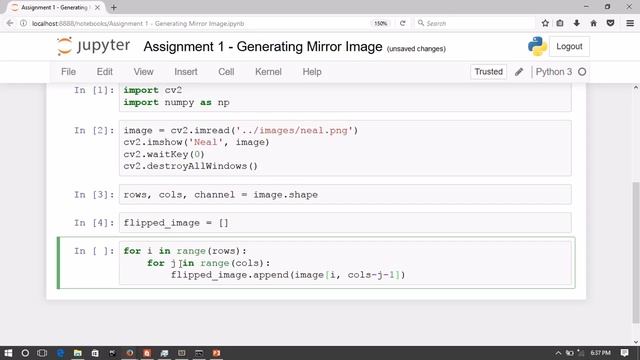Select cell via In [2]: prompt

tap(94, 131)
